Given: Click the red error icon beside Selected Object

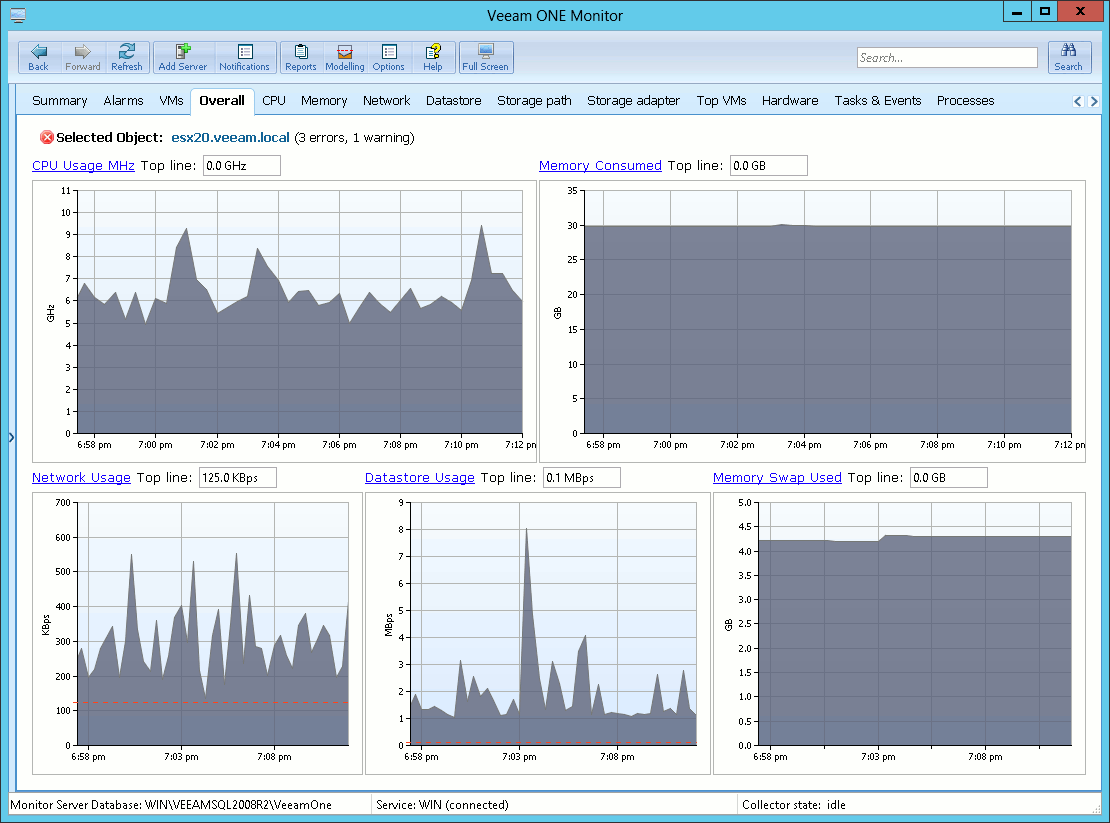Looking at the screenshot, I should 47,137.
